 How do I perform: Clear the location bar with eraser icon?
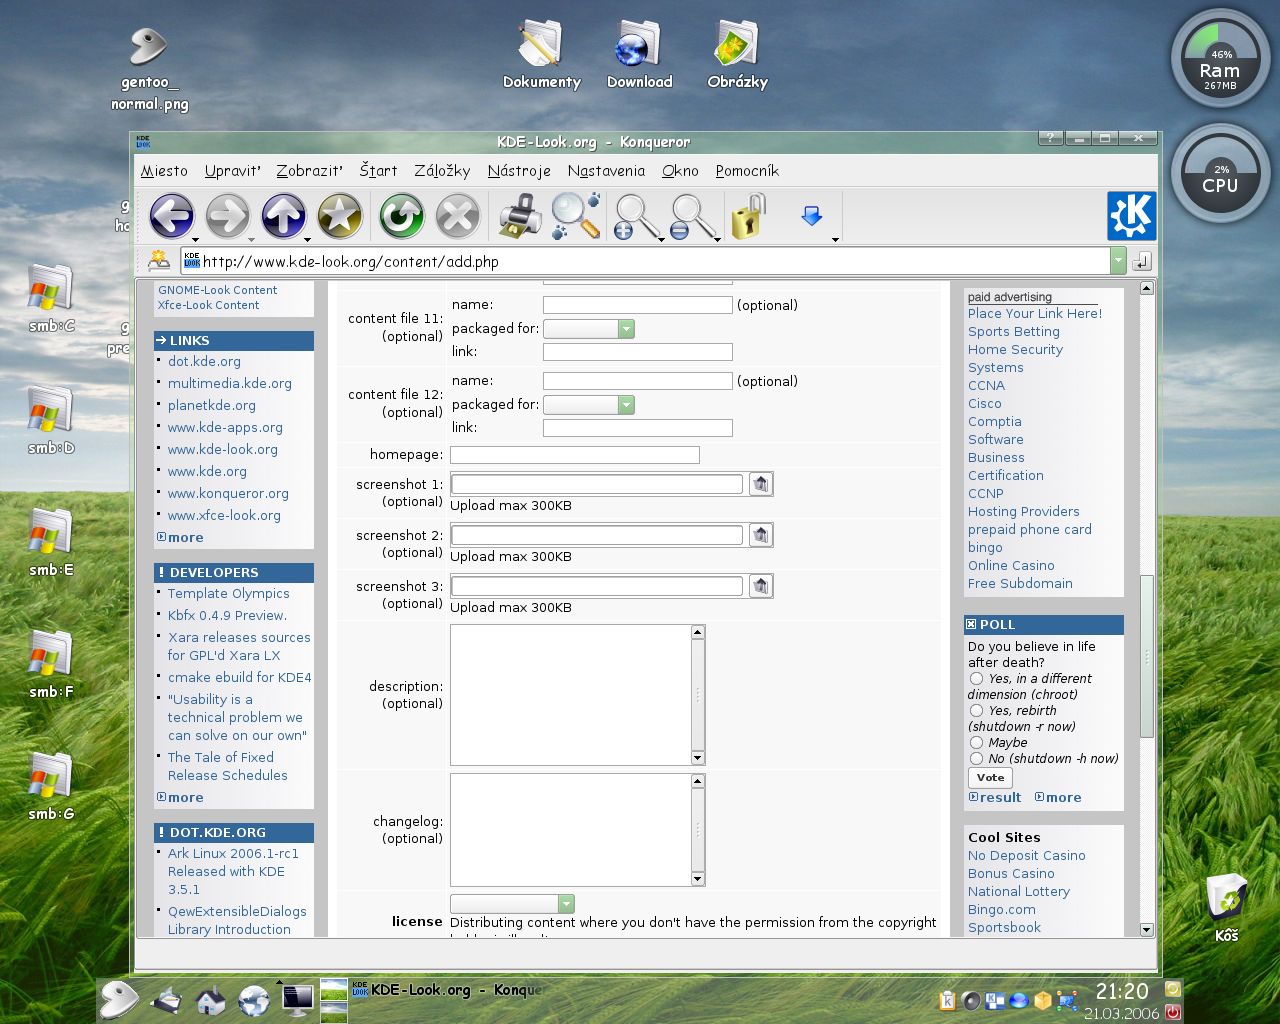(x=158, y=261)
